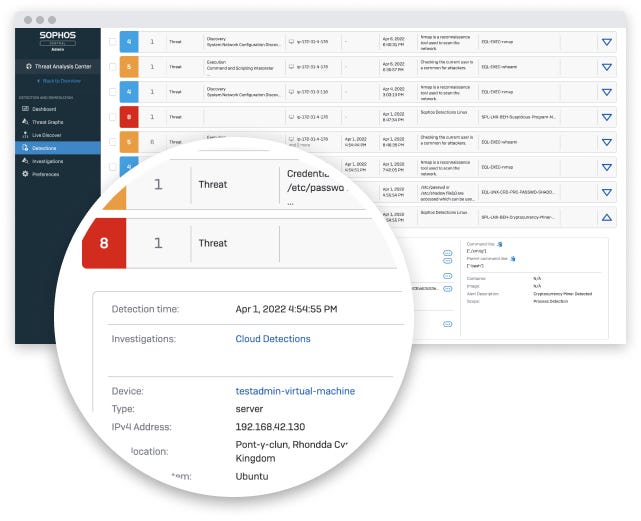641x521 pixels.
Task: Click the red severity 8 badge in magnified view
Action: (x=104, y=243)
